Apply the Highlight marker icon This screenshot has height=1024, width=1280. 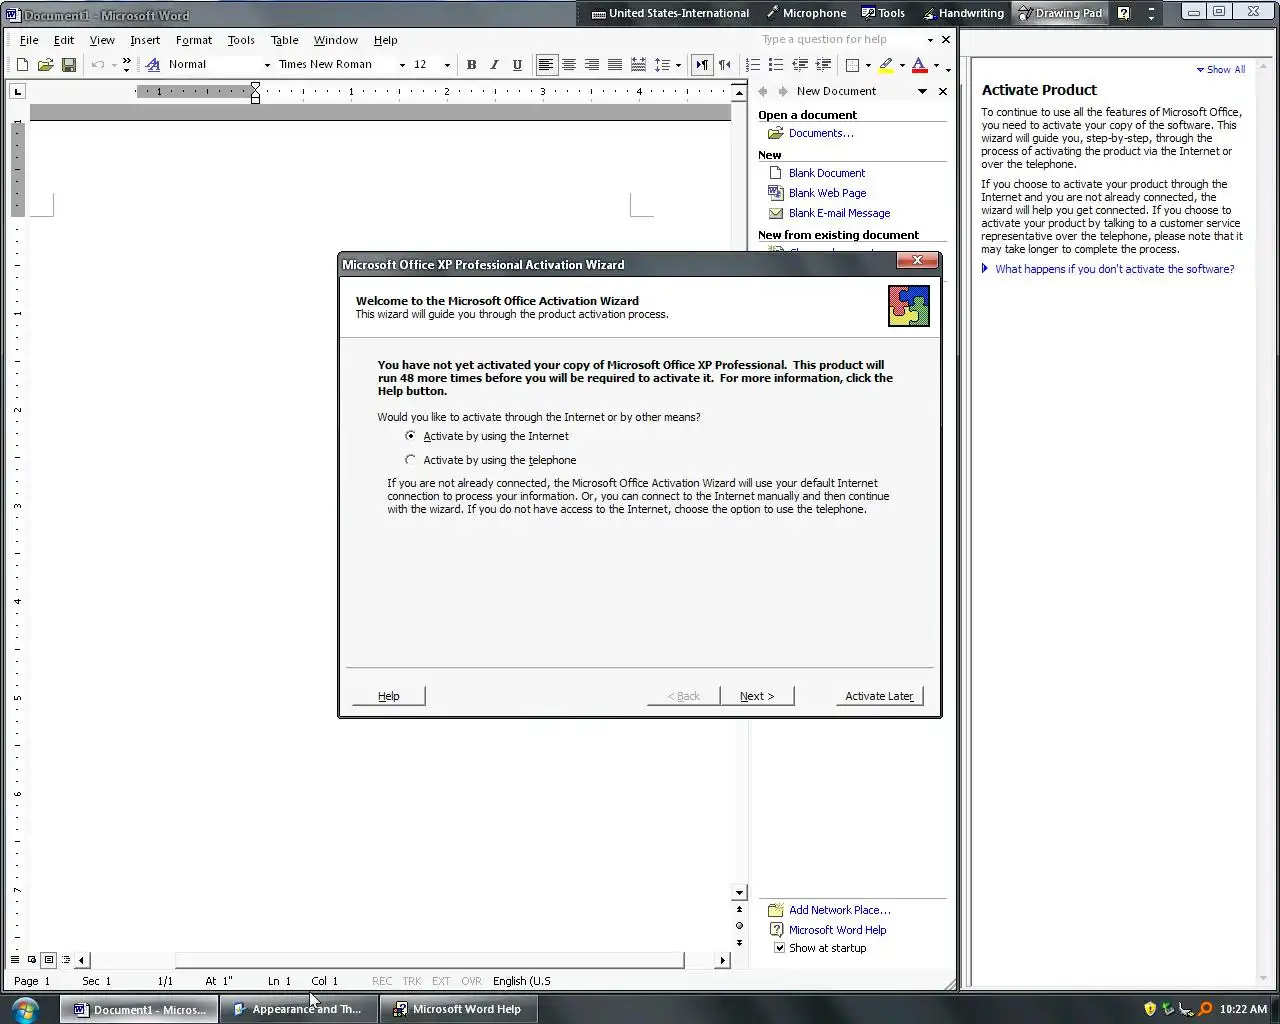point(886,65)
